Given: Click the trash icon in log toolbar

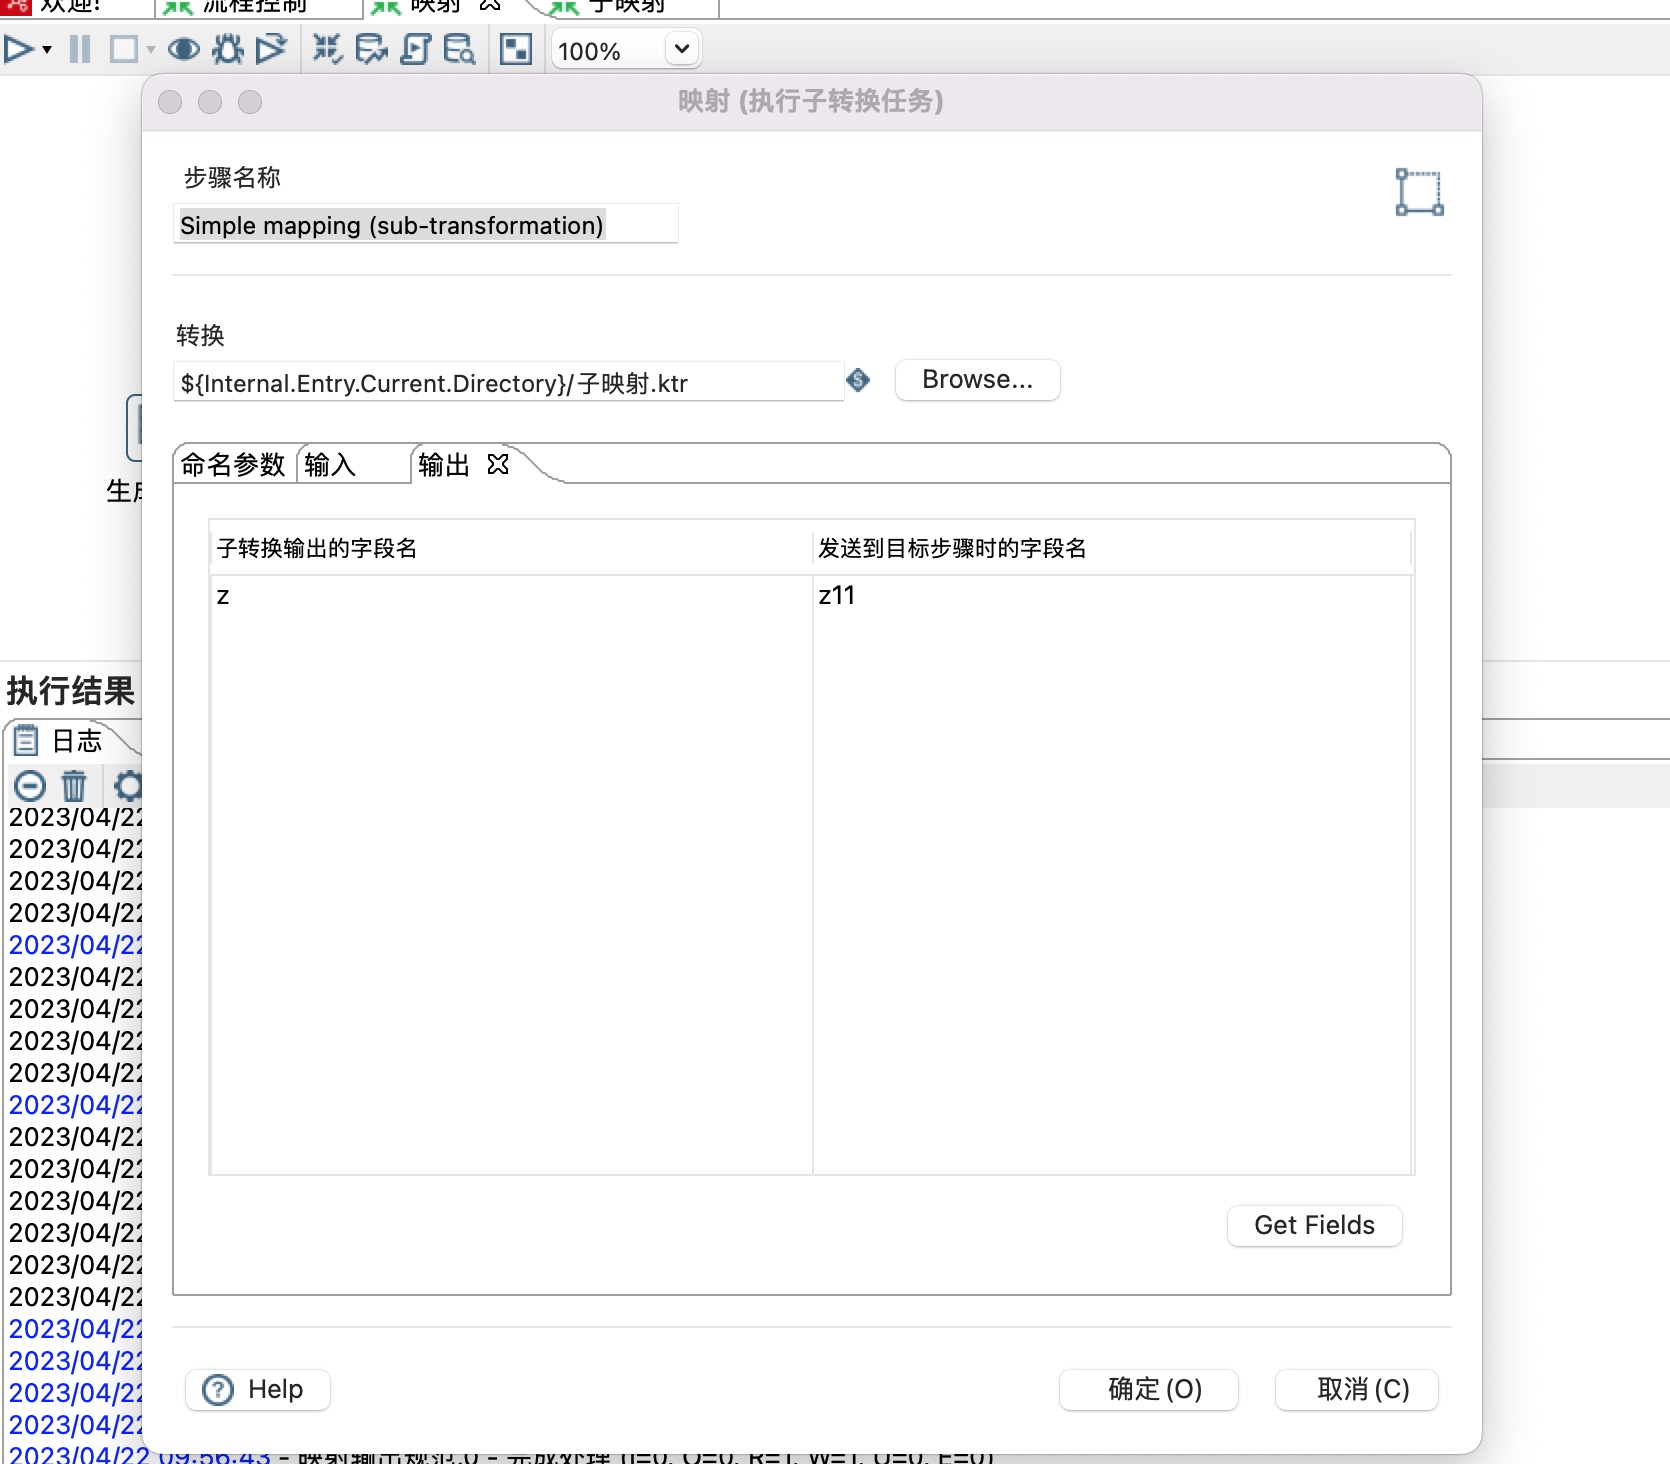Looking at the screenshot, I should pos(74,786).
